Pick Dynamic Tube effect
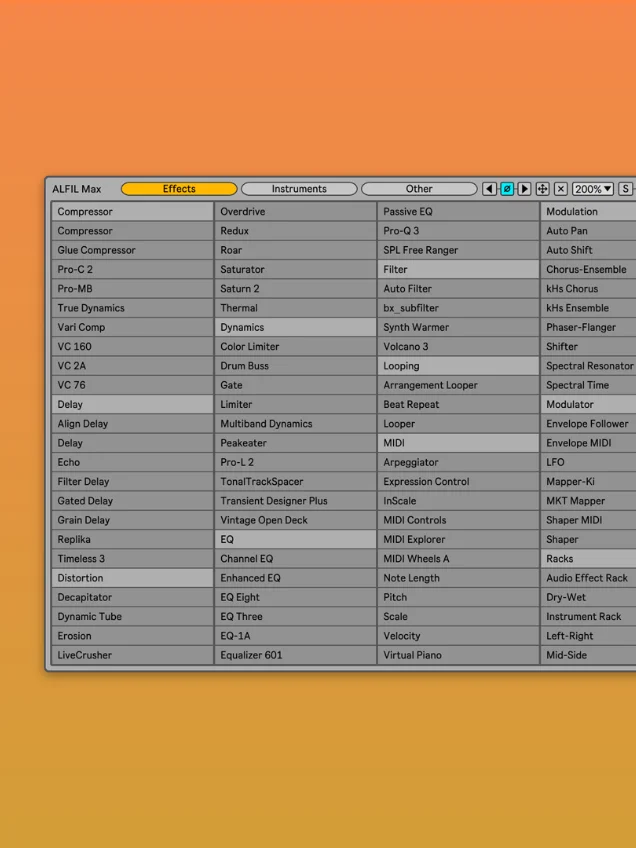Screen dimensions: 636x848 pos(132,617)
